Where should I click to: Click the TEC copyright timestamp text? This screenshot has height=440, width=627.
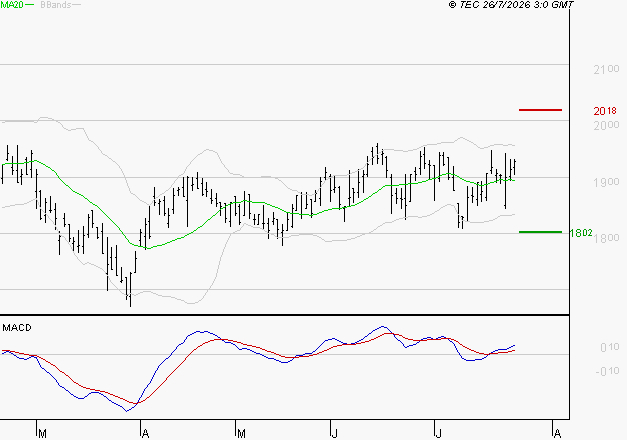coord(511,5)
